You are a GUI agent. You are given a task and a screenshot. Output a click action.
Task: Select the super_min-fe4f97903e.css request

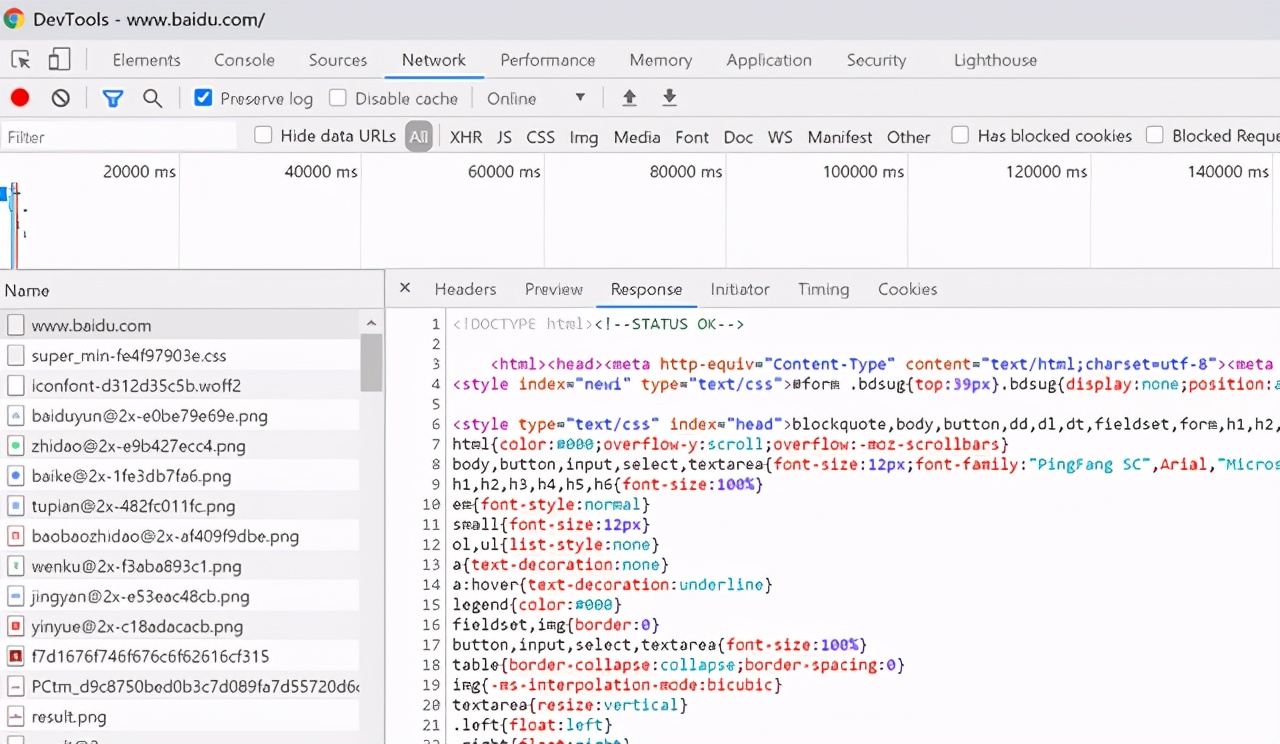click(129, 356)
